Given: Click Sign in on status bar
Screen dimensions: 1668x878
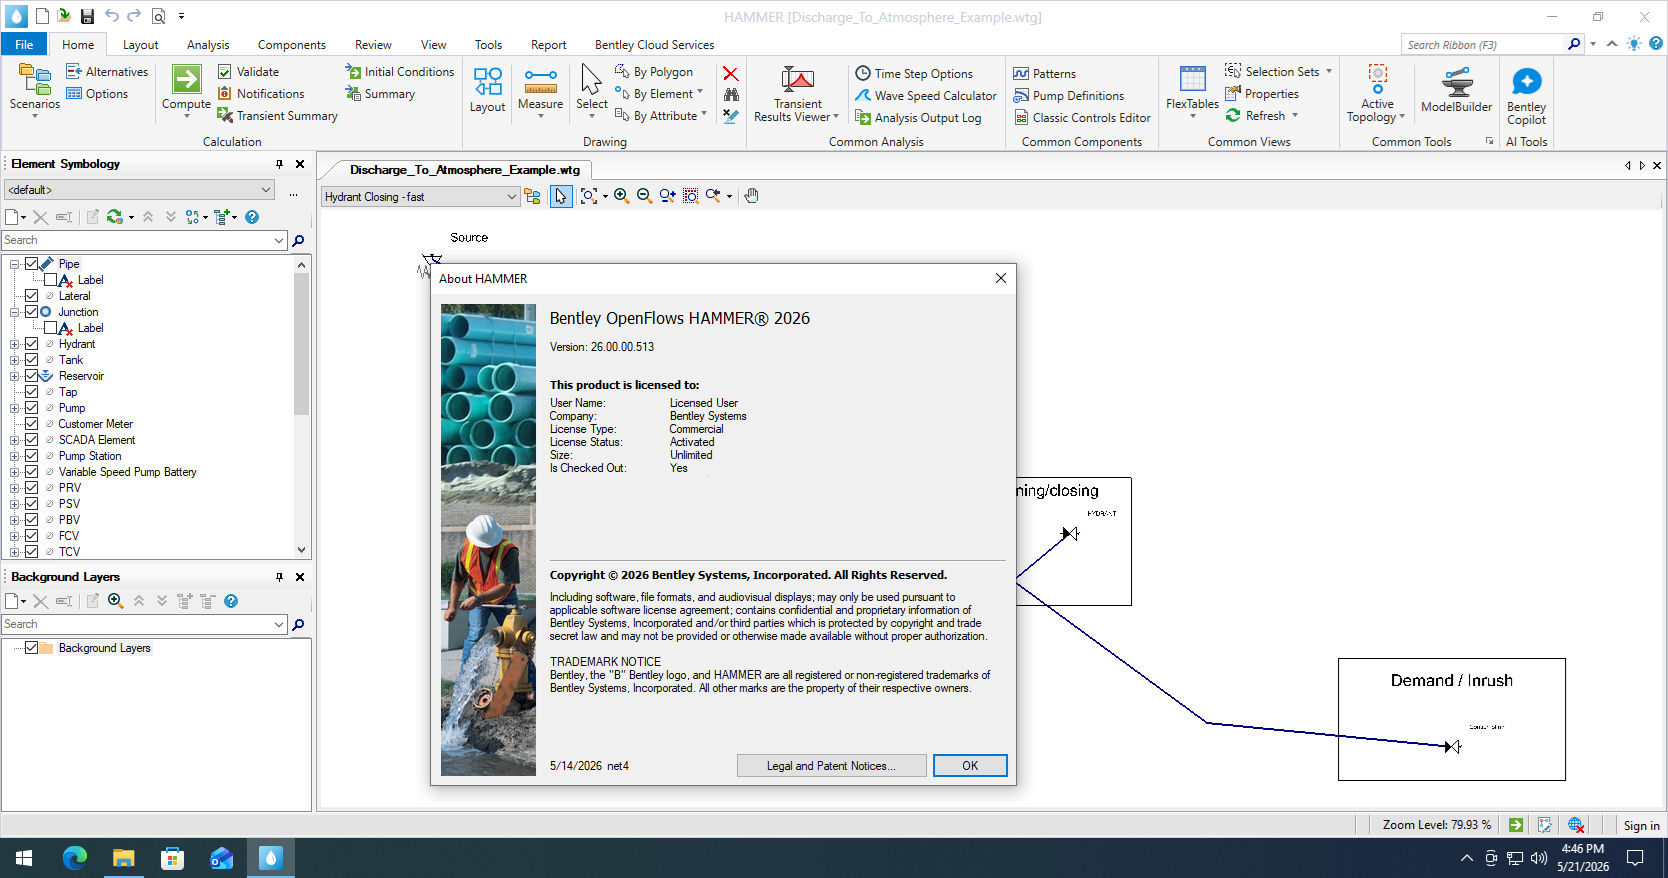Looking at the screenshot, I should tap(1641, 825).
